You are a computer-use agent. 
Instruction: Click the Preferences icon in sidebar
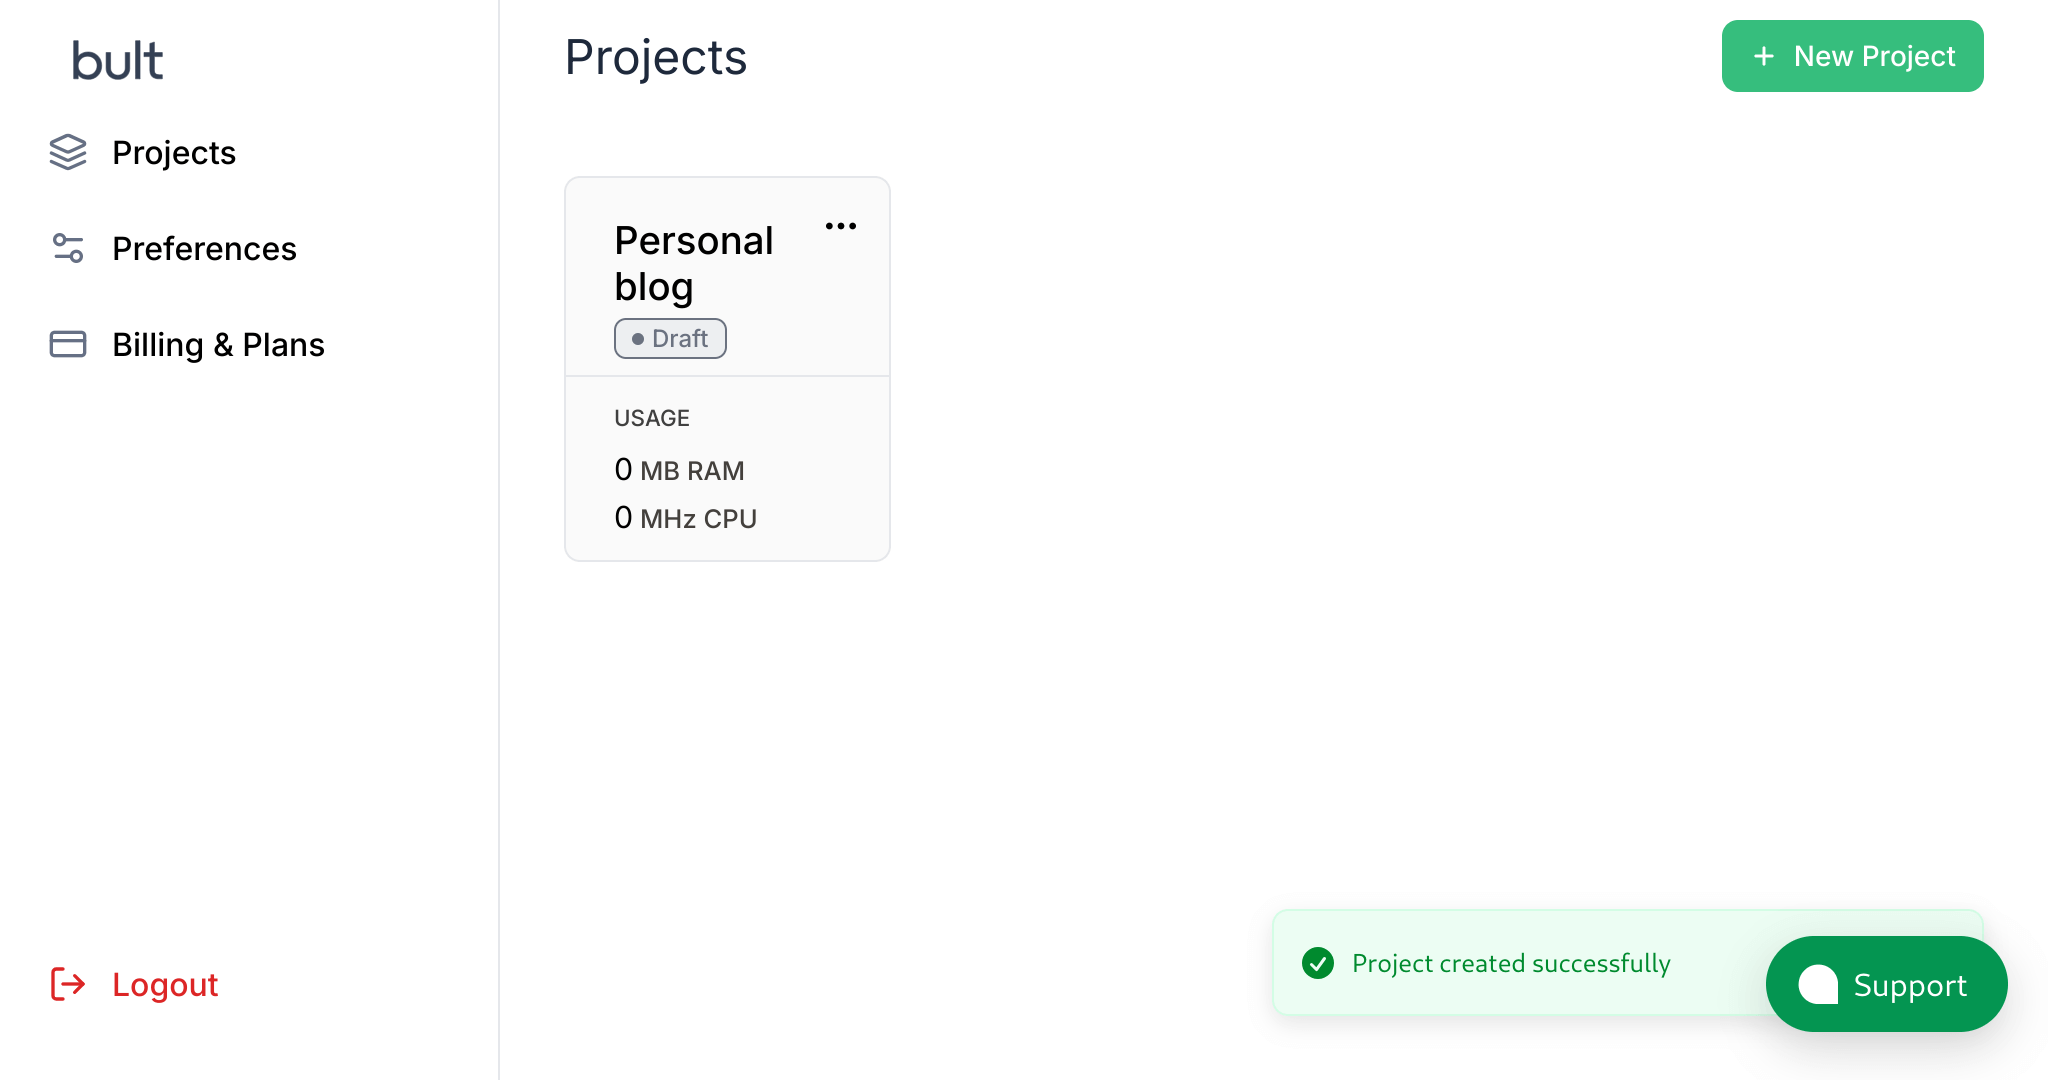pyautogui.click(x=68, y=248)
